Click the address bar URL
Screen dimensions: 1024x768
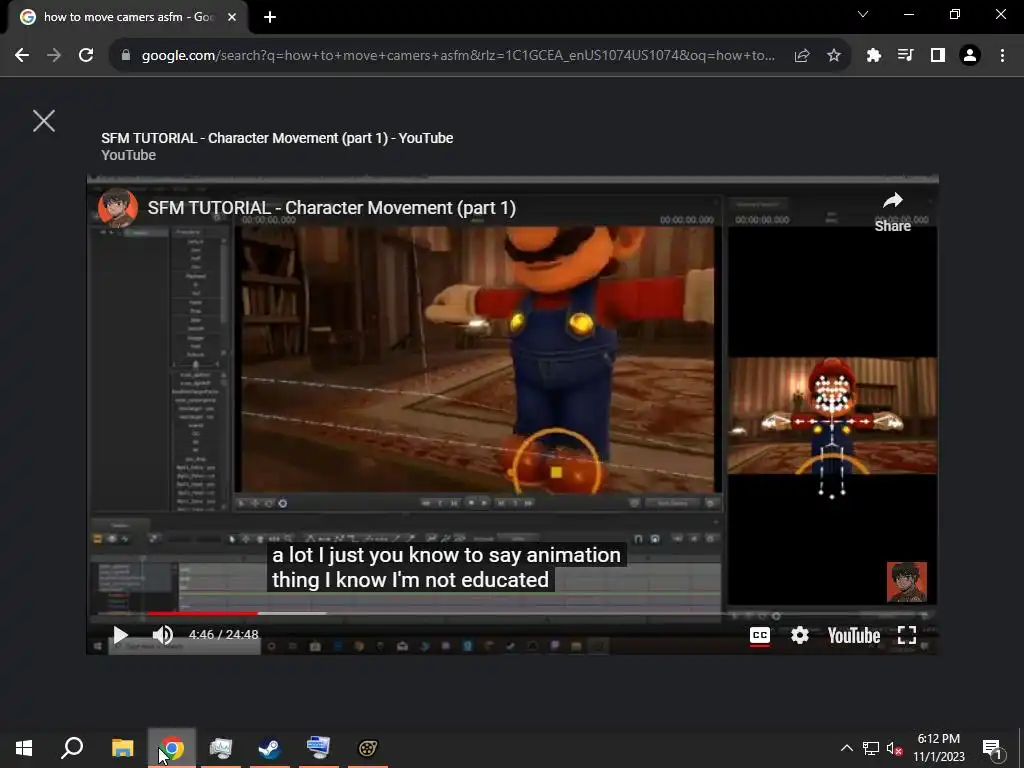[x=458, y=56]
